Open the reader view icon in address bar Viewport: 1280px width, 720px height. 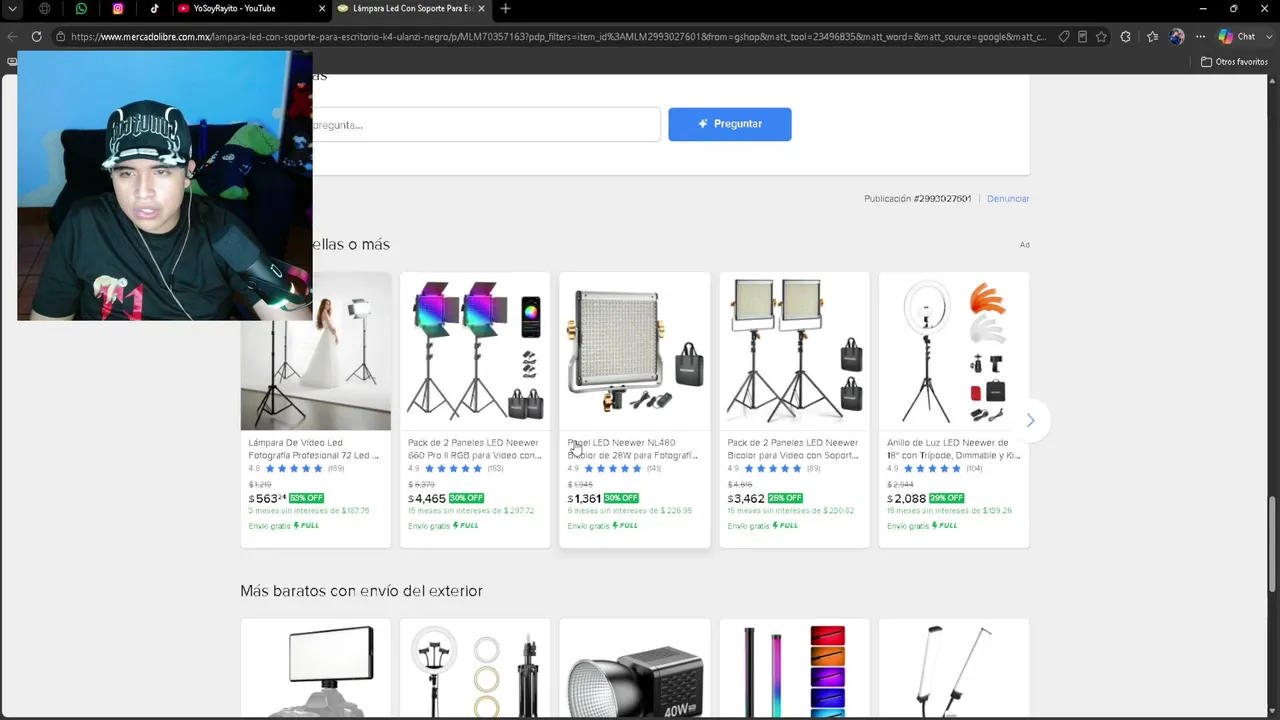point(1082,37)
